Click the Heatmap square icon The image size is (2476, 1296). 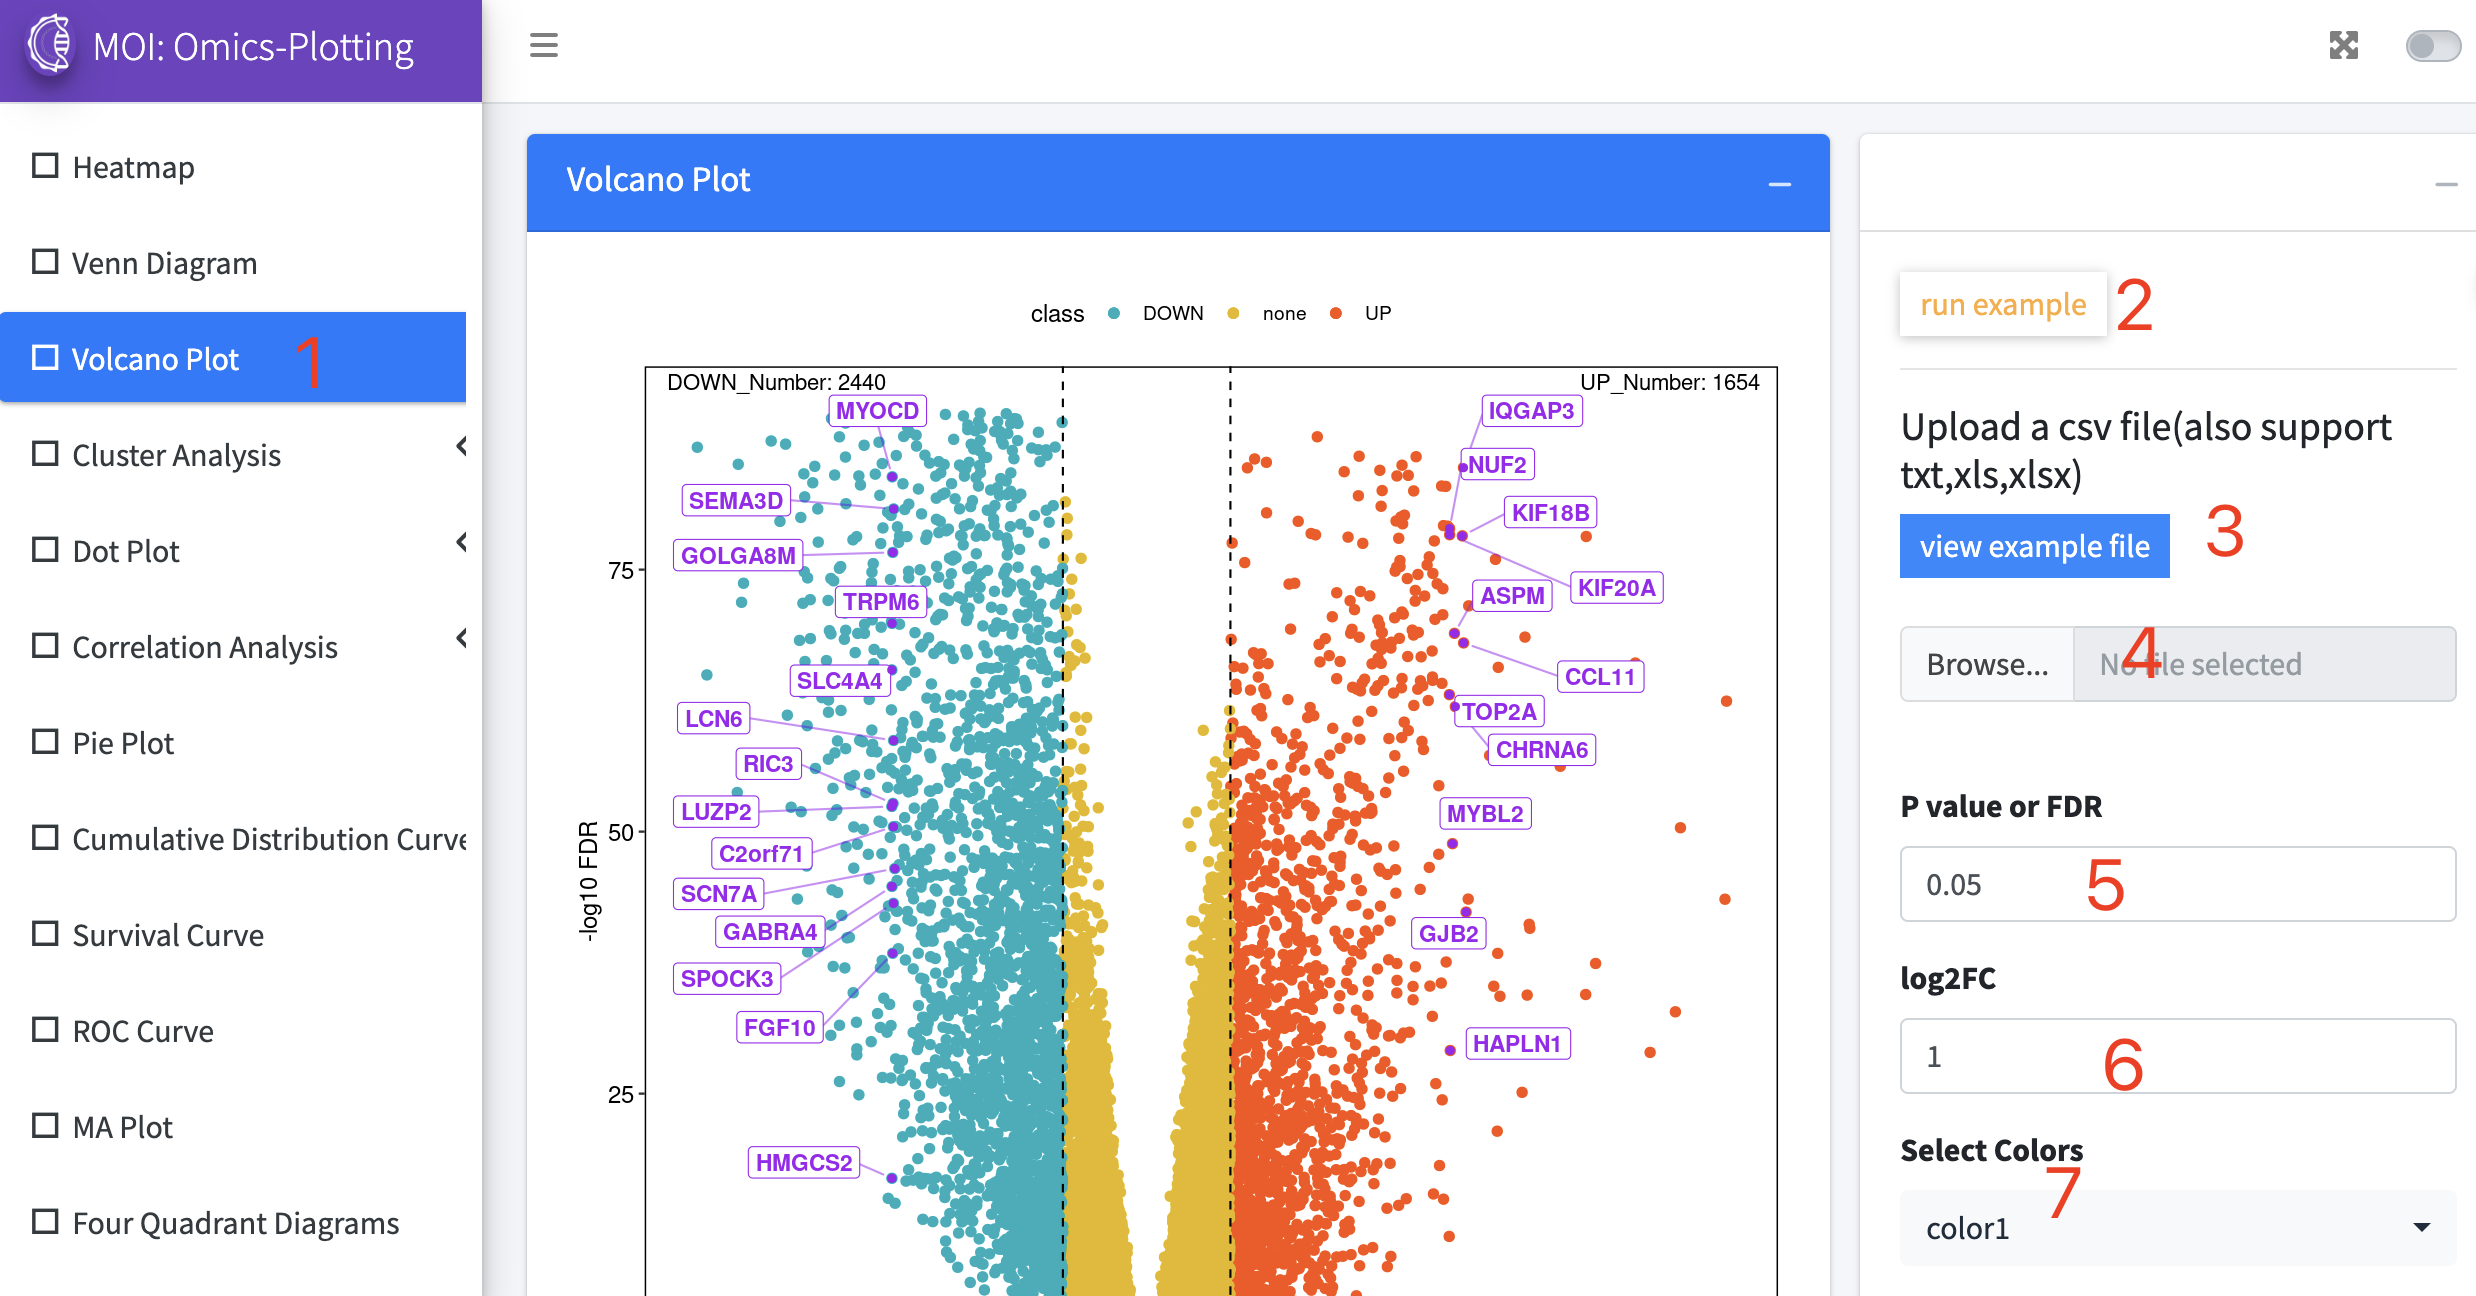[45, 165]
